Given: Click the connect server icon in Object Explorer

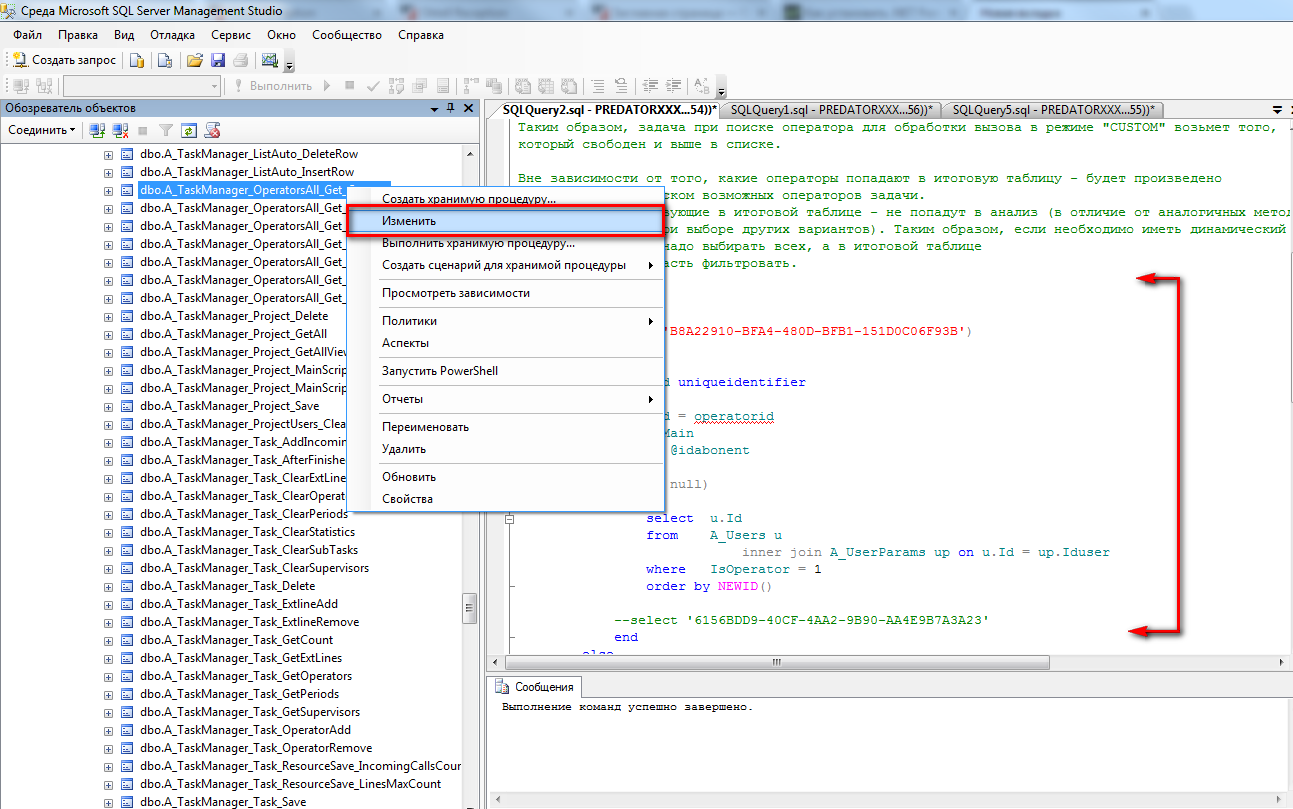Looking at the screenshot, I should 97,130.
